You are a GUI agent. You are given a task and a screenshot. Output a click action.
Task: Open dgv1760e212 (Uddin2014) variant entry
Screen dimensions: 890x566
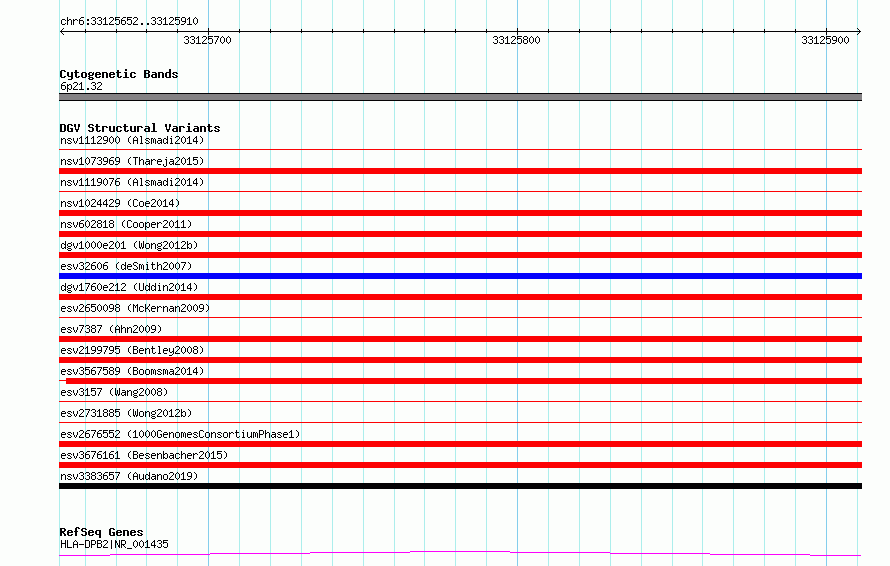pyautogui.click(x=129, y=287)
